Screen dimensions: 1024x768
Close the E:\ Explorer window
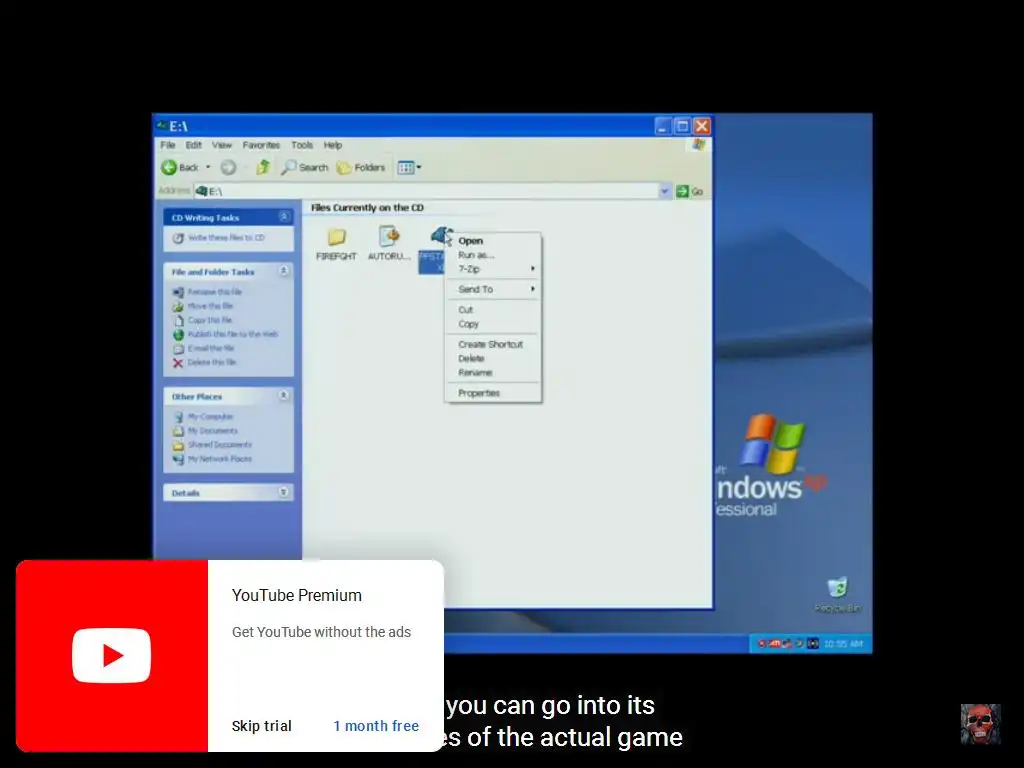coord(702,125)
